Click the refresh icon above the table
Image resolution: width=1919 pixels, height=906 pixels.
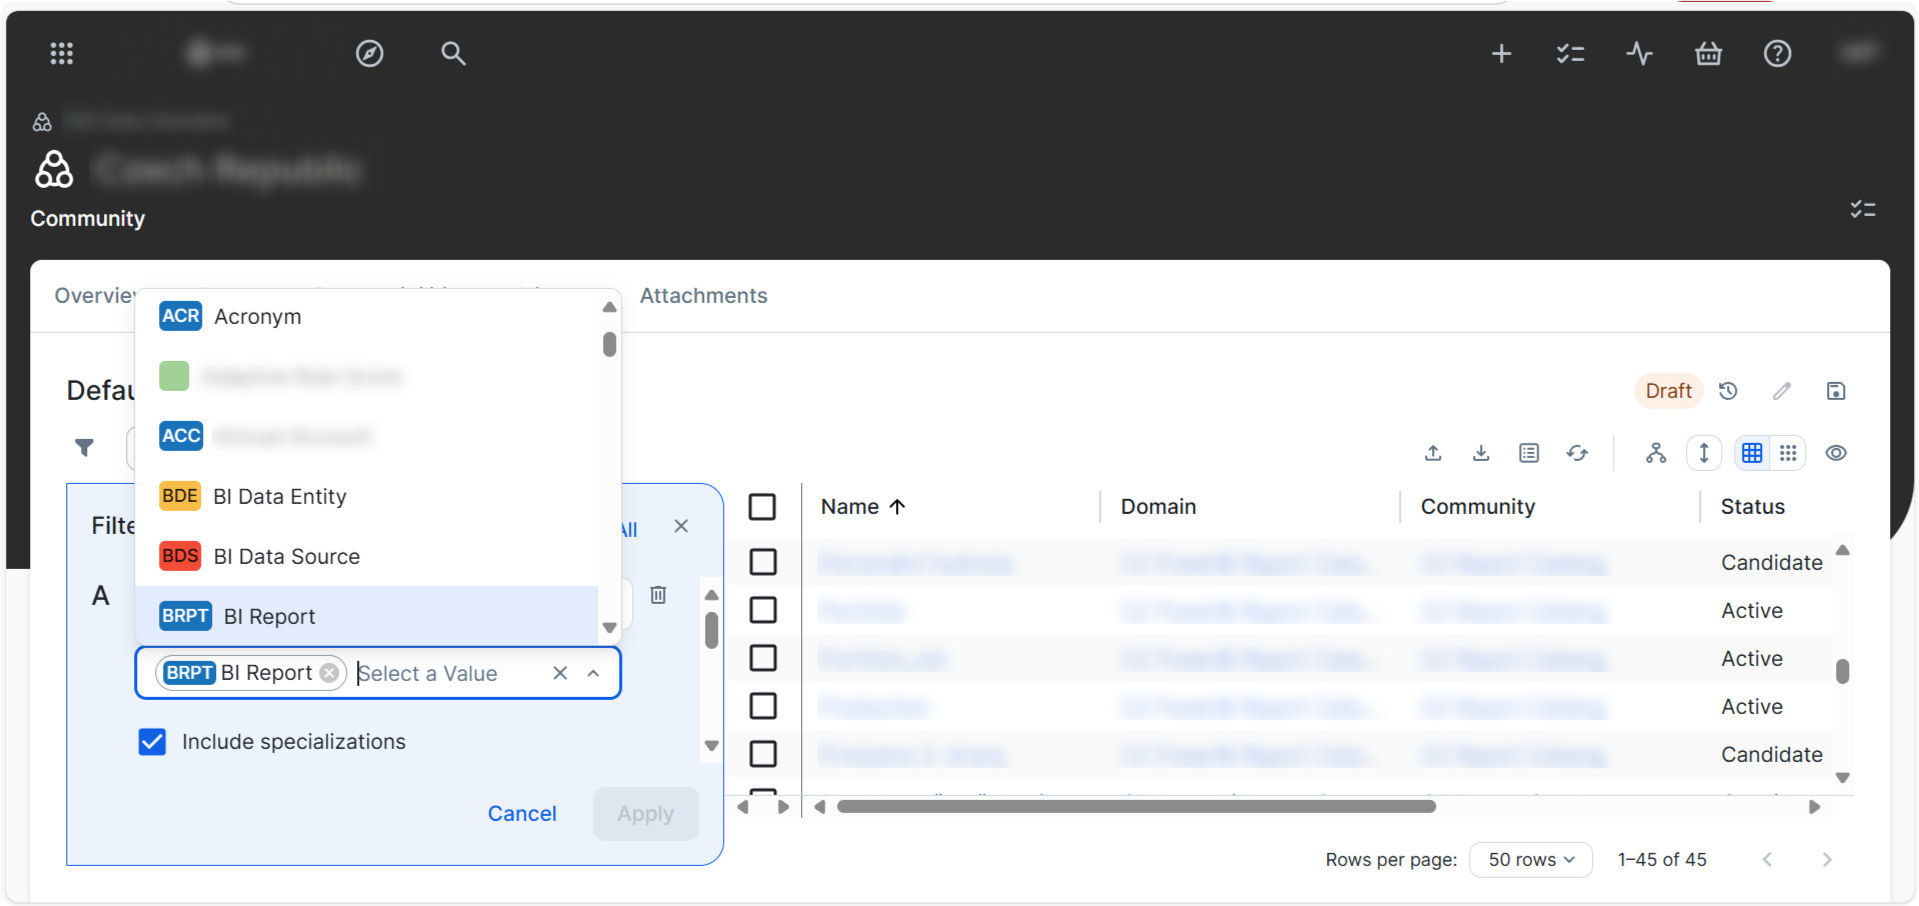click(1577, 452)
